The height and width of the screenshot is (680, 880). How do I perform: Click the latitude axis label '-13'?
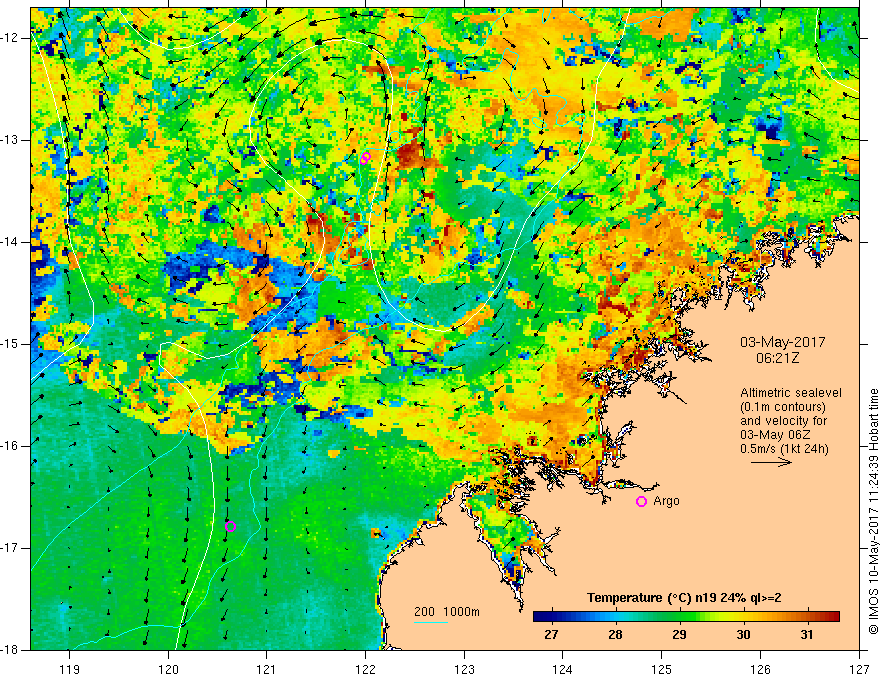point(10,140)
